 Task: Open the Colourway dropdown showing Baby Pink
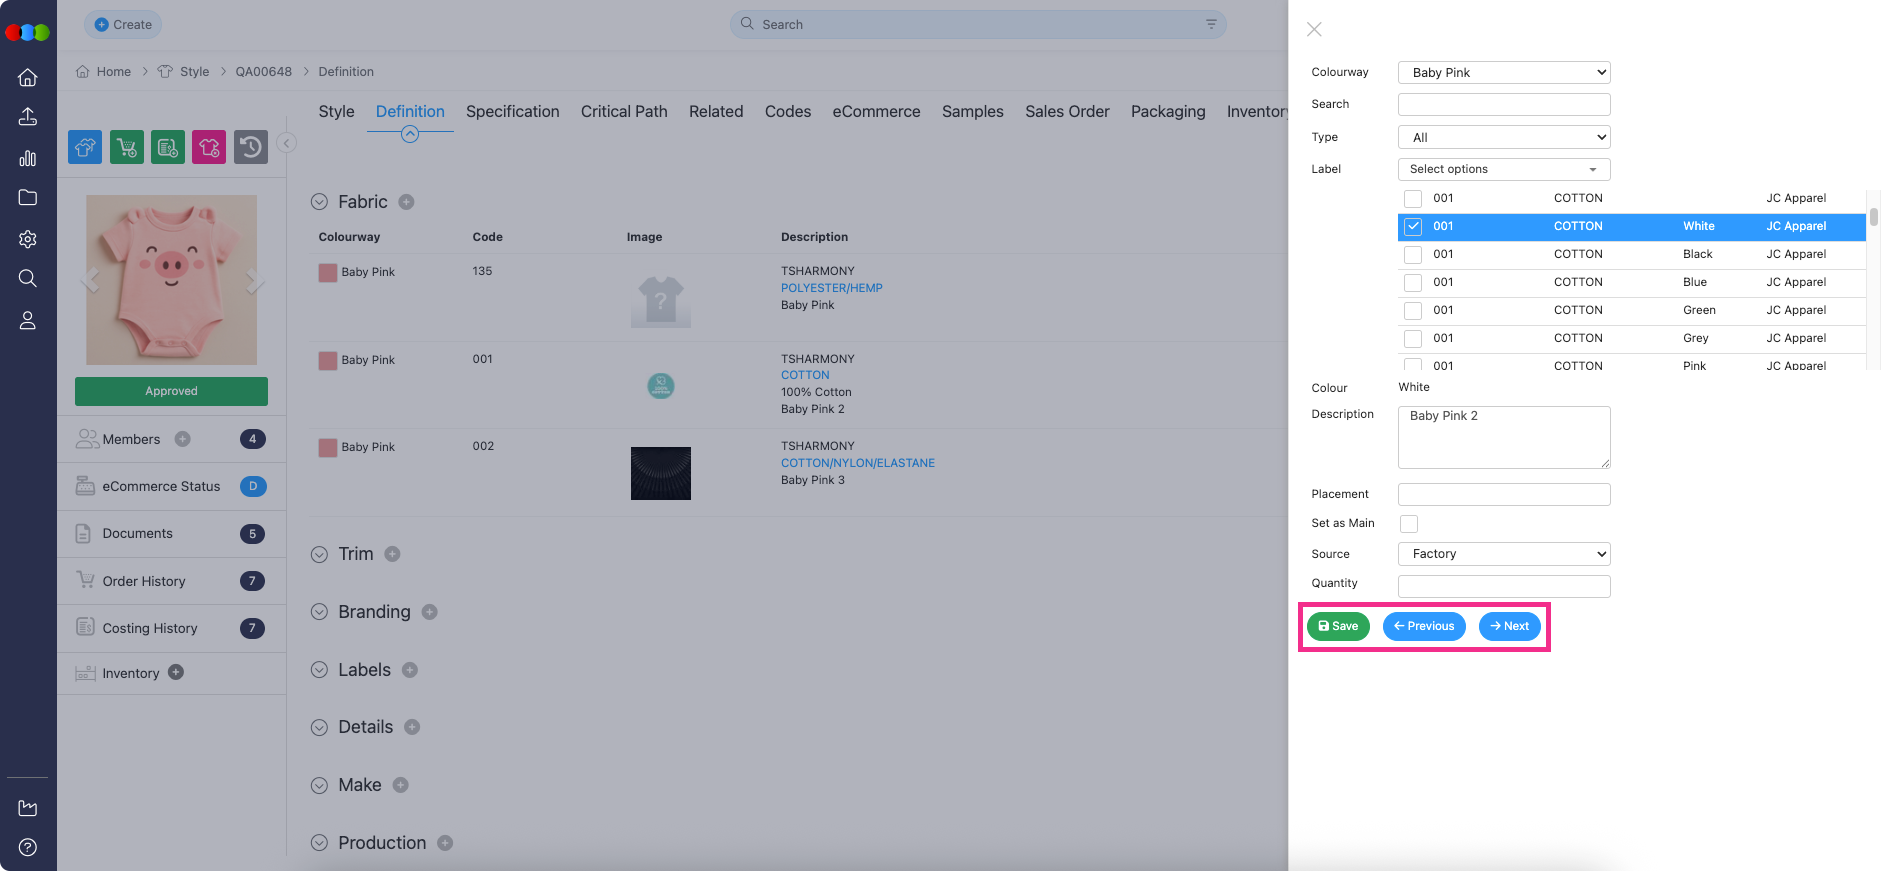click(1503, 73)
